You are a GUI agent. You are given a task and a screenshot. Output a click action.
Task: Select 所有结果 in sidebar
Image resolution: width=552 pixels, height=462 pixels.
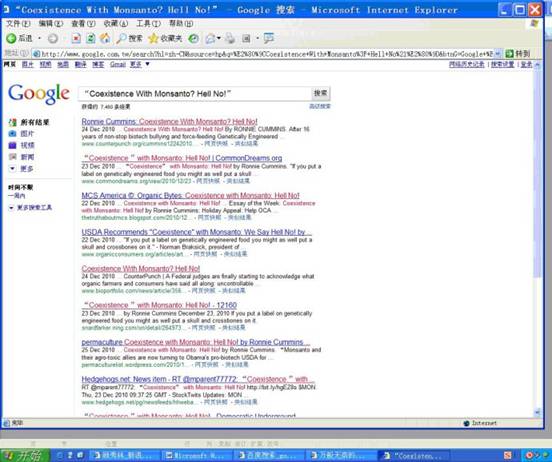tap(29, 122)
